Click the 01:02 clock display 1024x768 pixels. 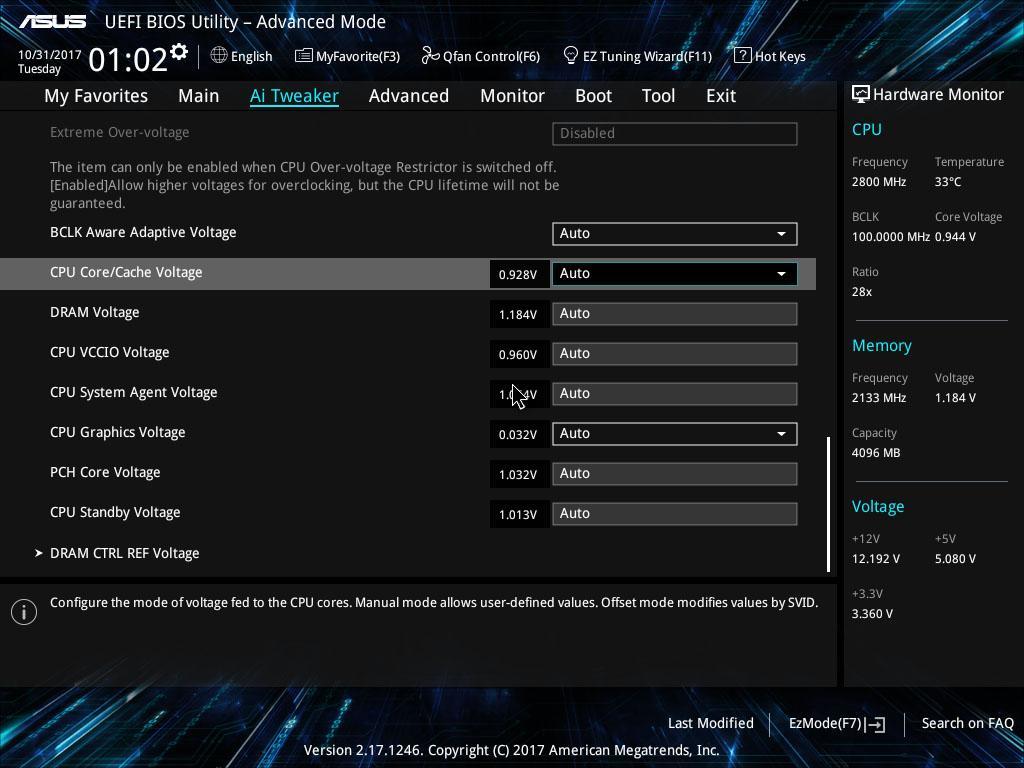(128, 59)
